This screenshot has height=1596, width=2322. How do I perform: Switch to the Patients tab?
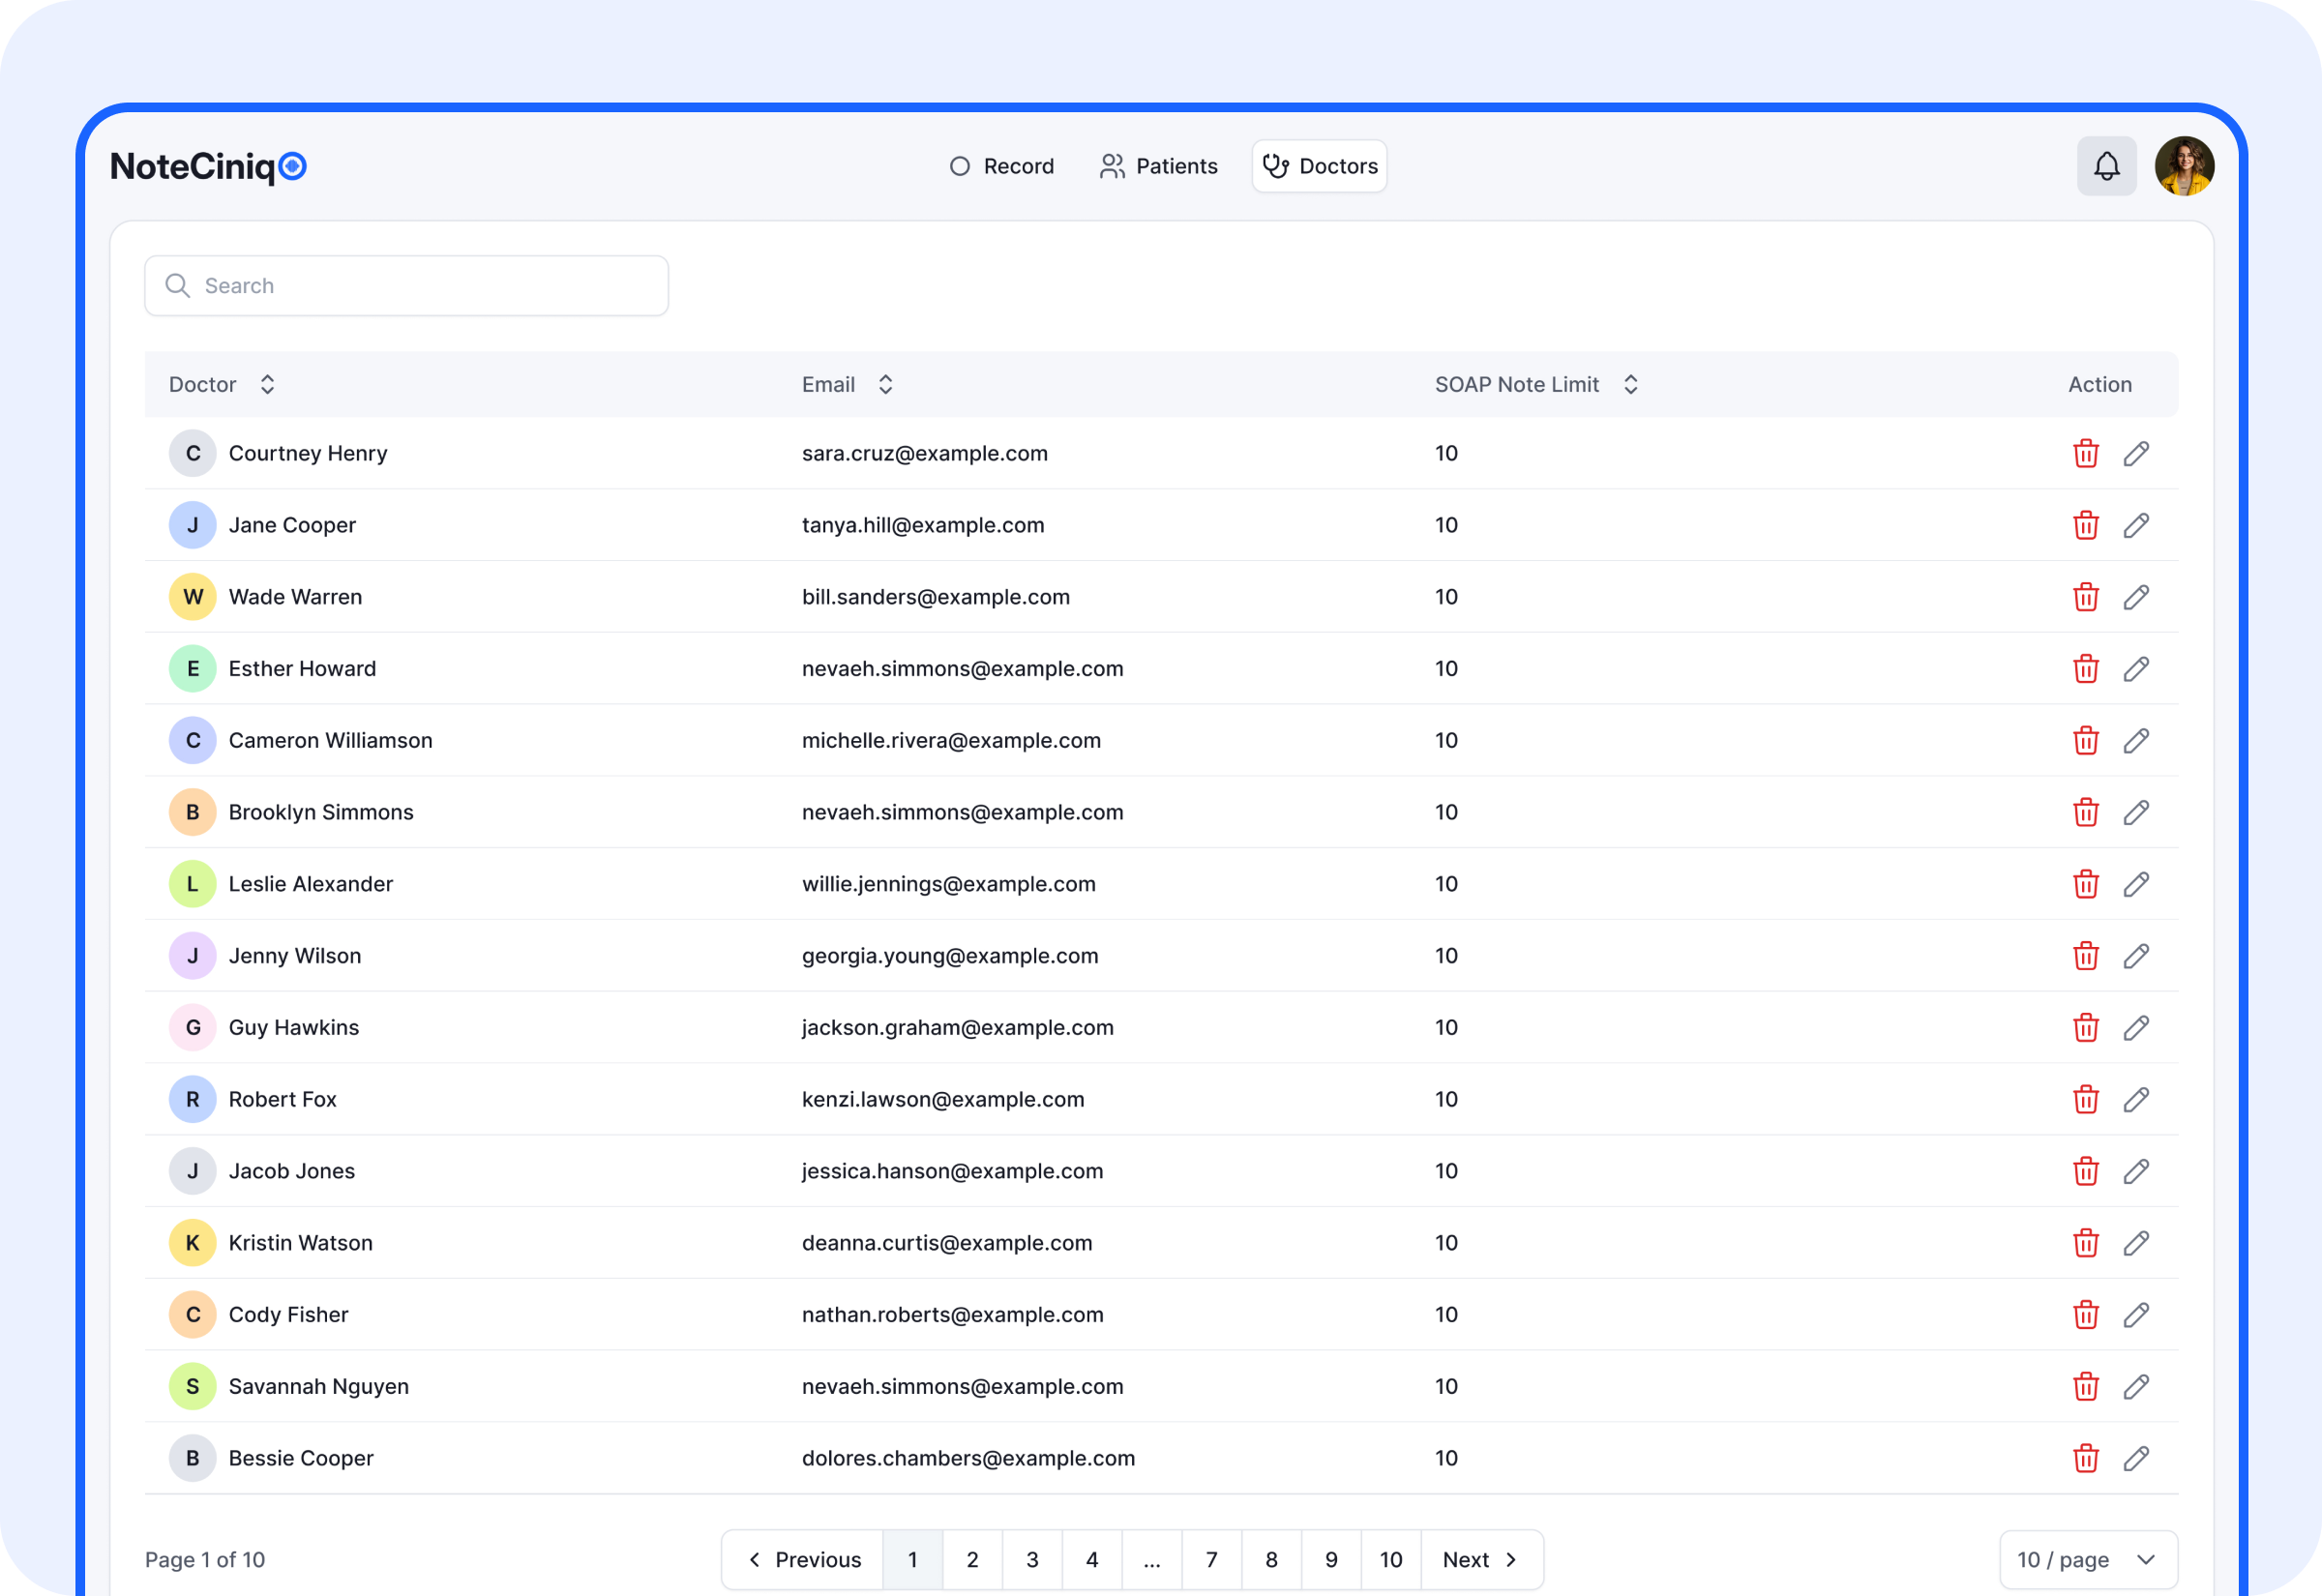point(1158,166)
